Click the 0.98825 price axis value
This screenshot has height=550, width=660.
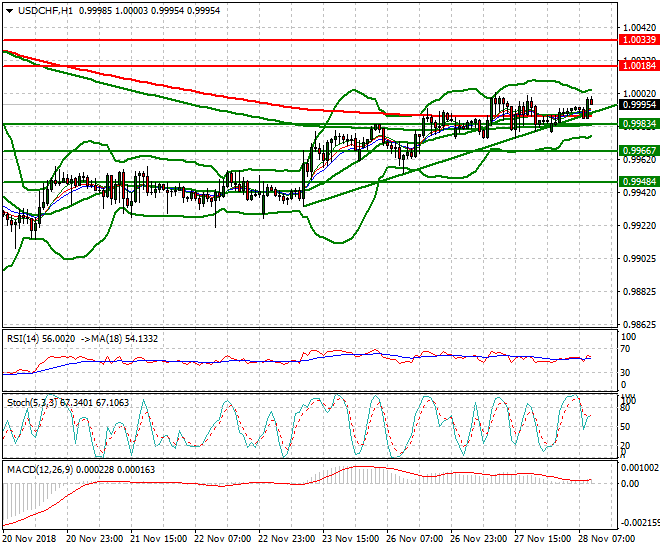pyautogui.click(x=639, y=292)
